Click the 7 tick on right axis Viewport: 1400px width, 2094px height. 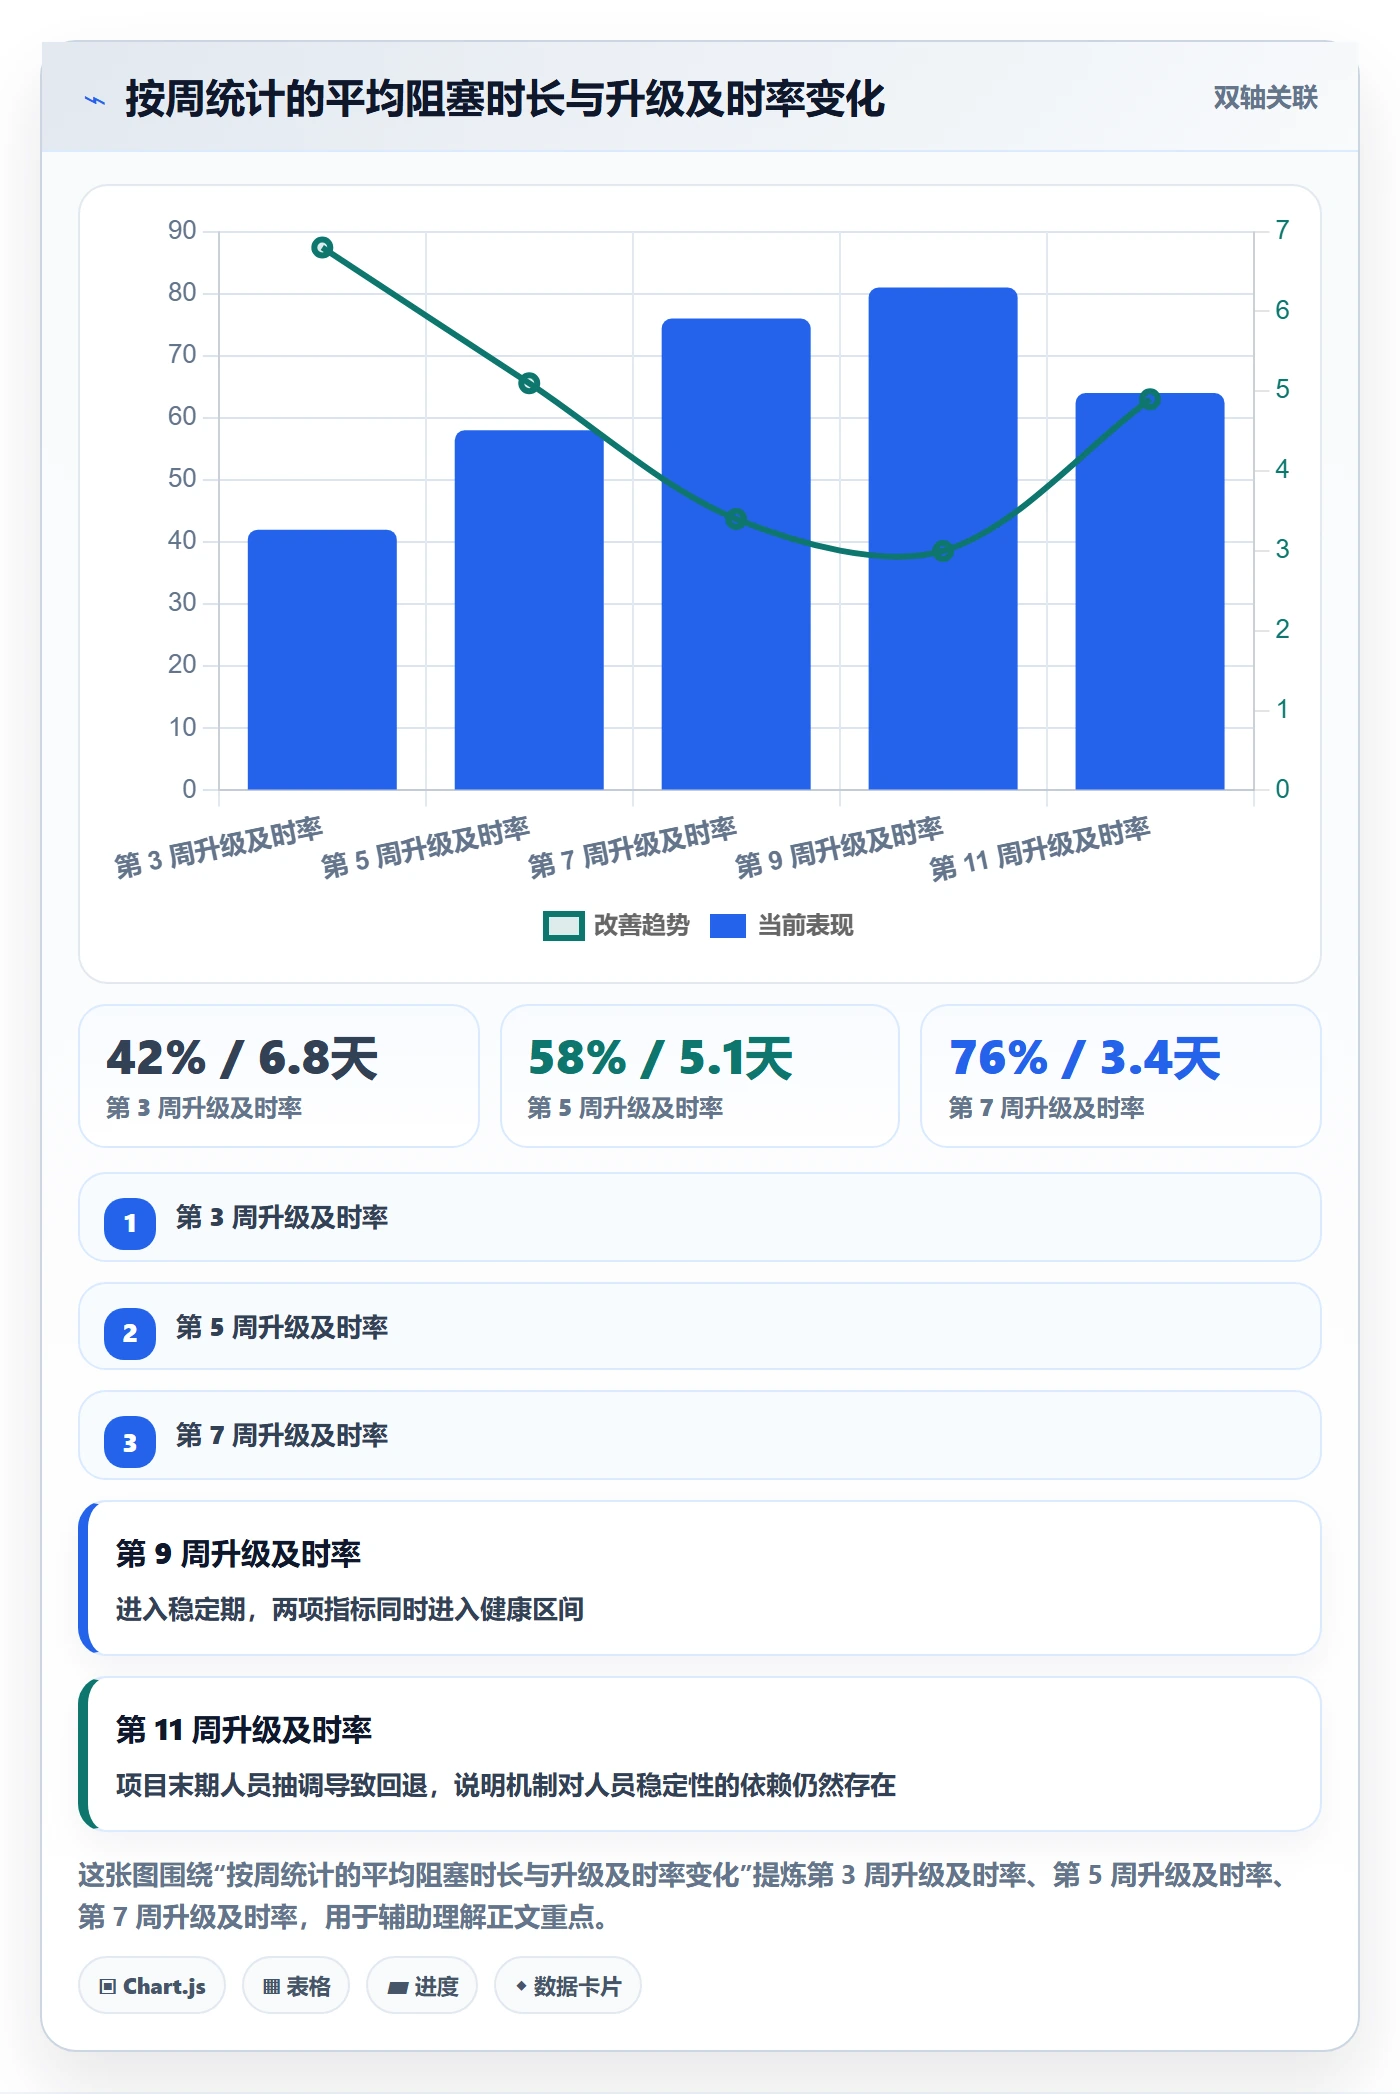(1282, 230)
